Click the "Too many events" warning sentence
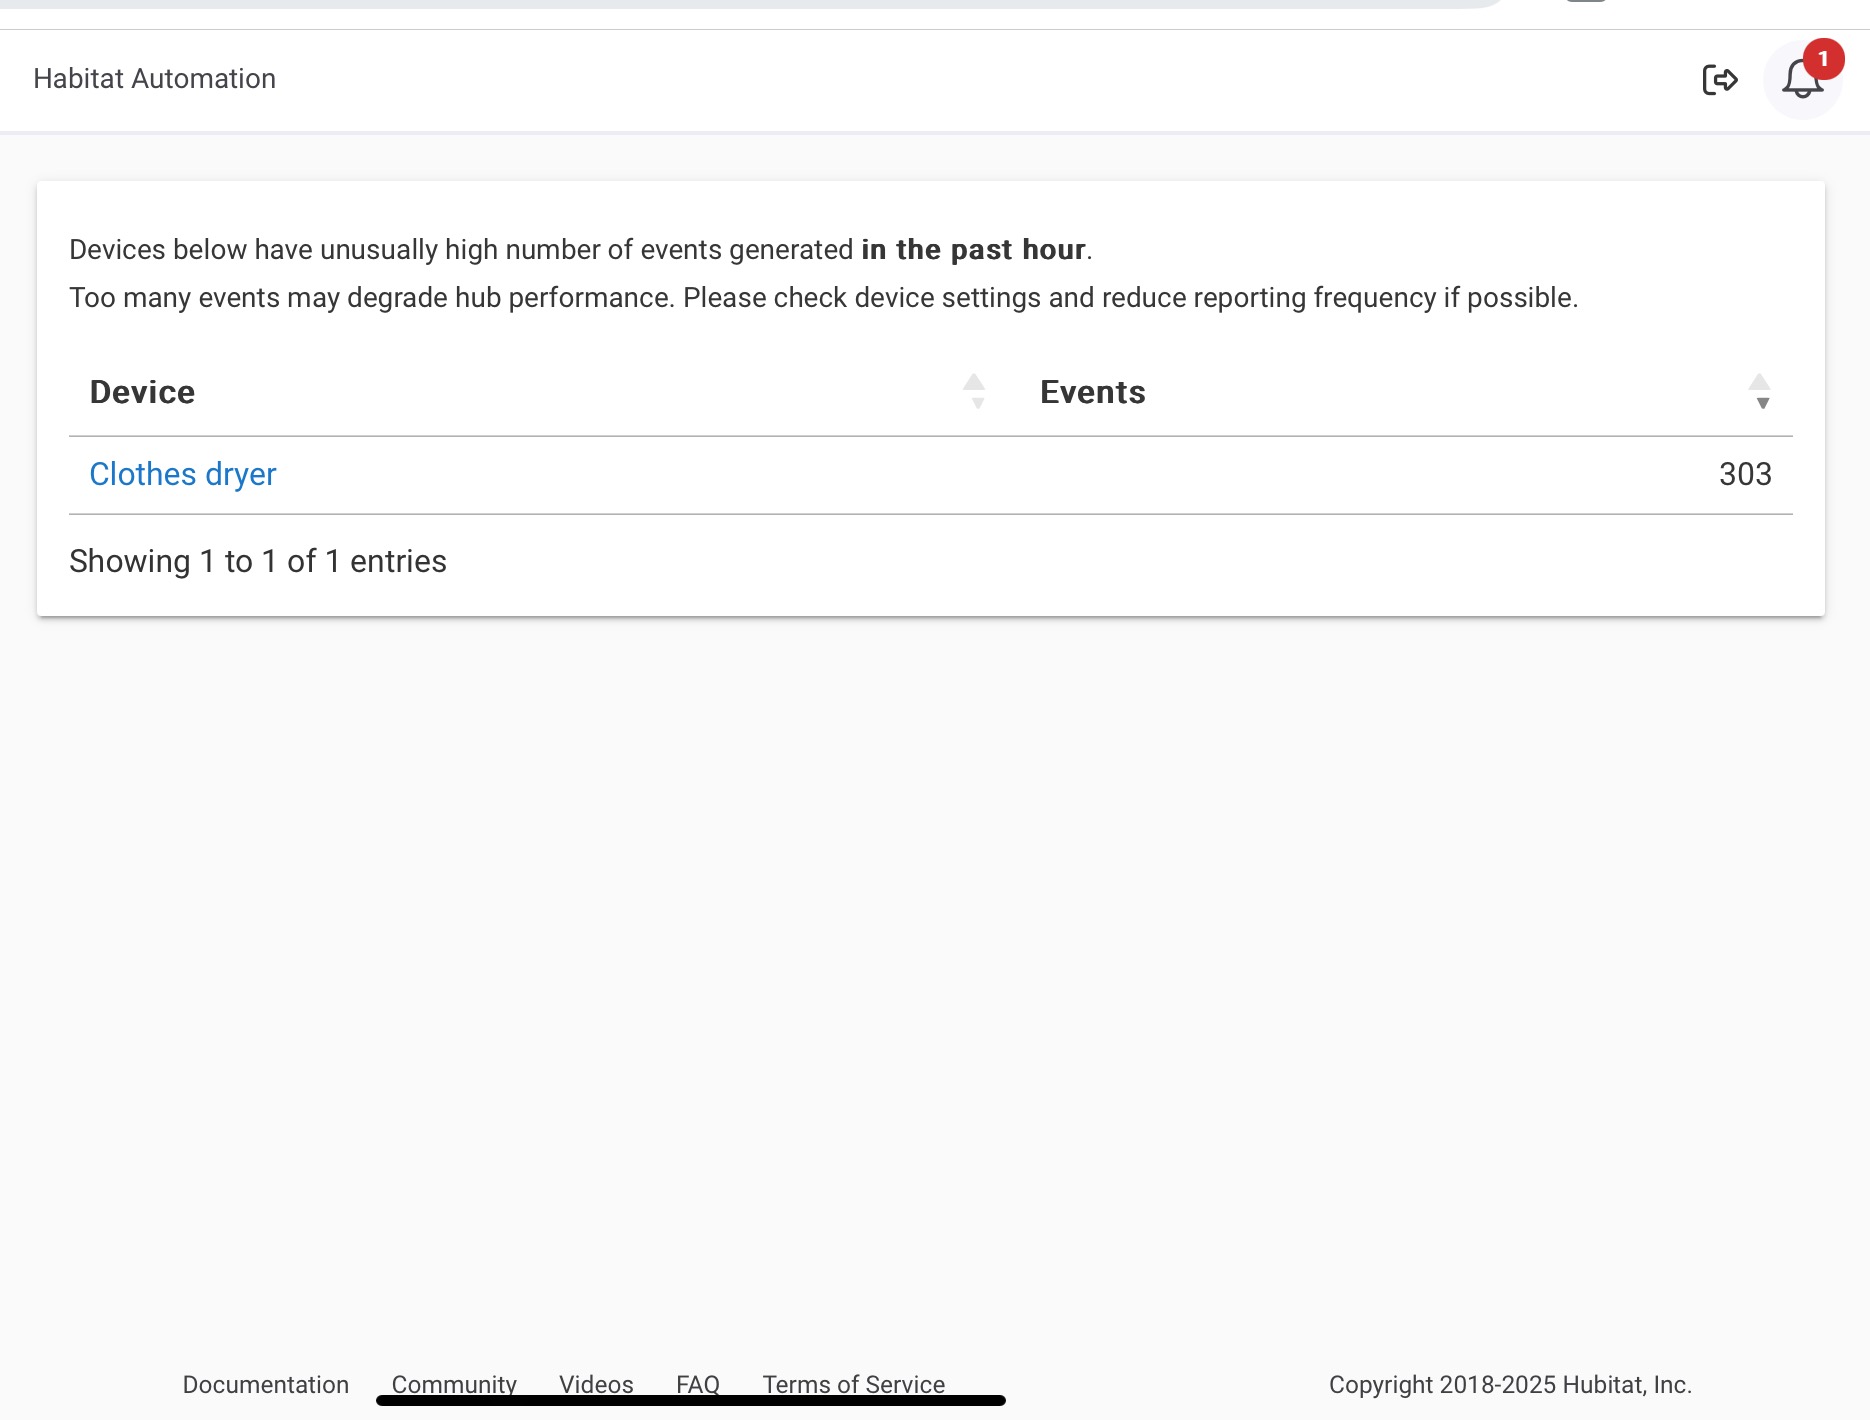This screenshot has height=1420, width=1870. (823, 298)
